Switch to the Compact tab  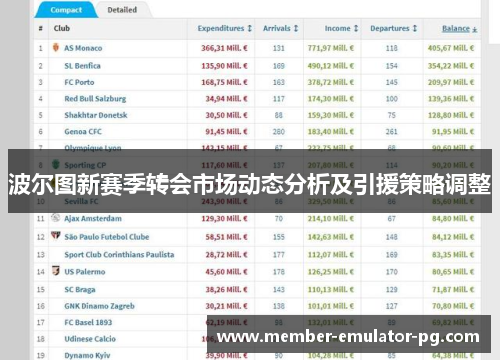coord(66,10)
